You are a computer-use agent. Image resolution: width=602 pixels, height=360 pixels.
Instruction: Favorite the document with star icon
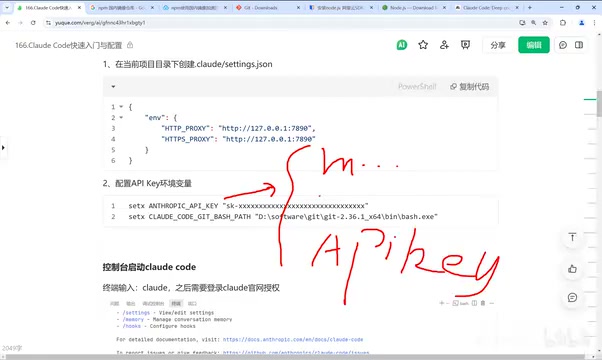point(423,45)
